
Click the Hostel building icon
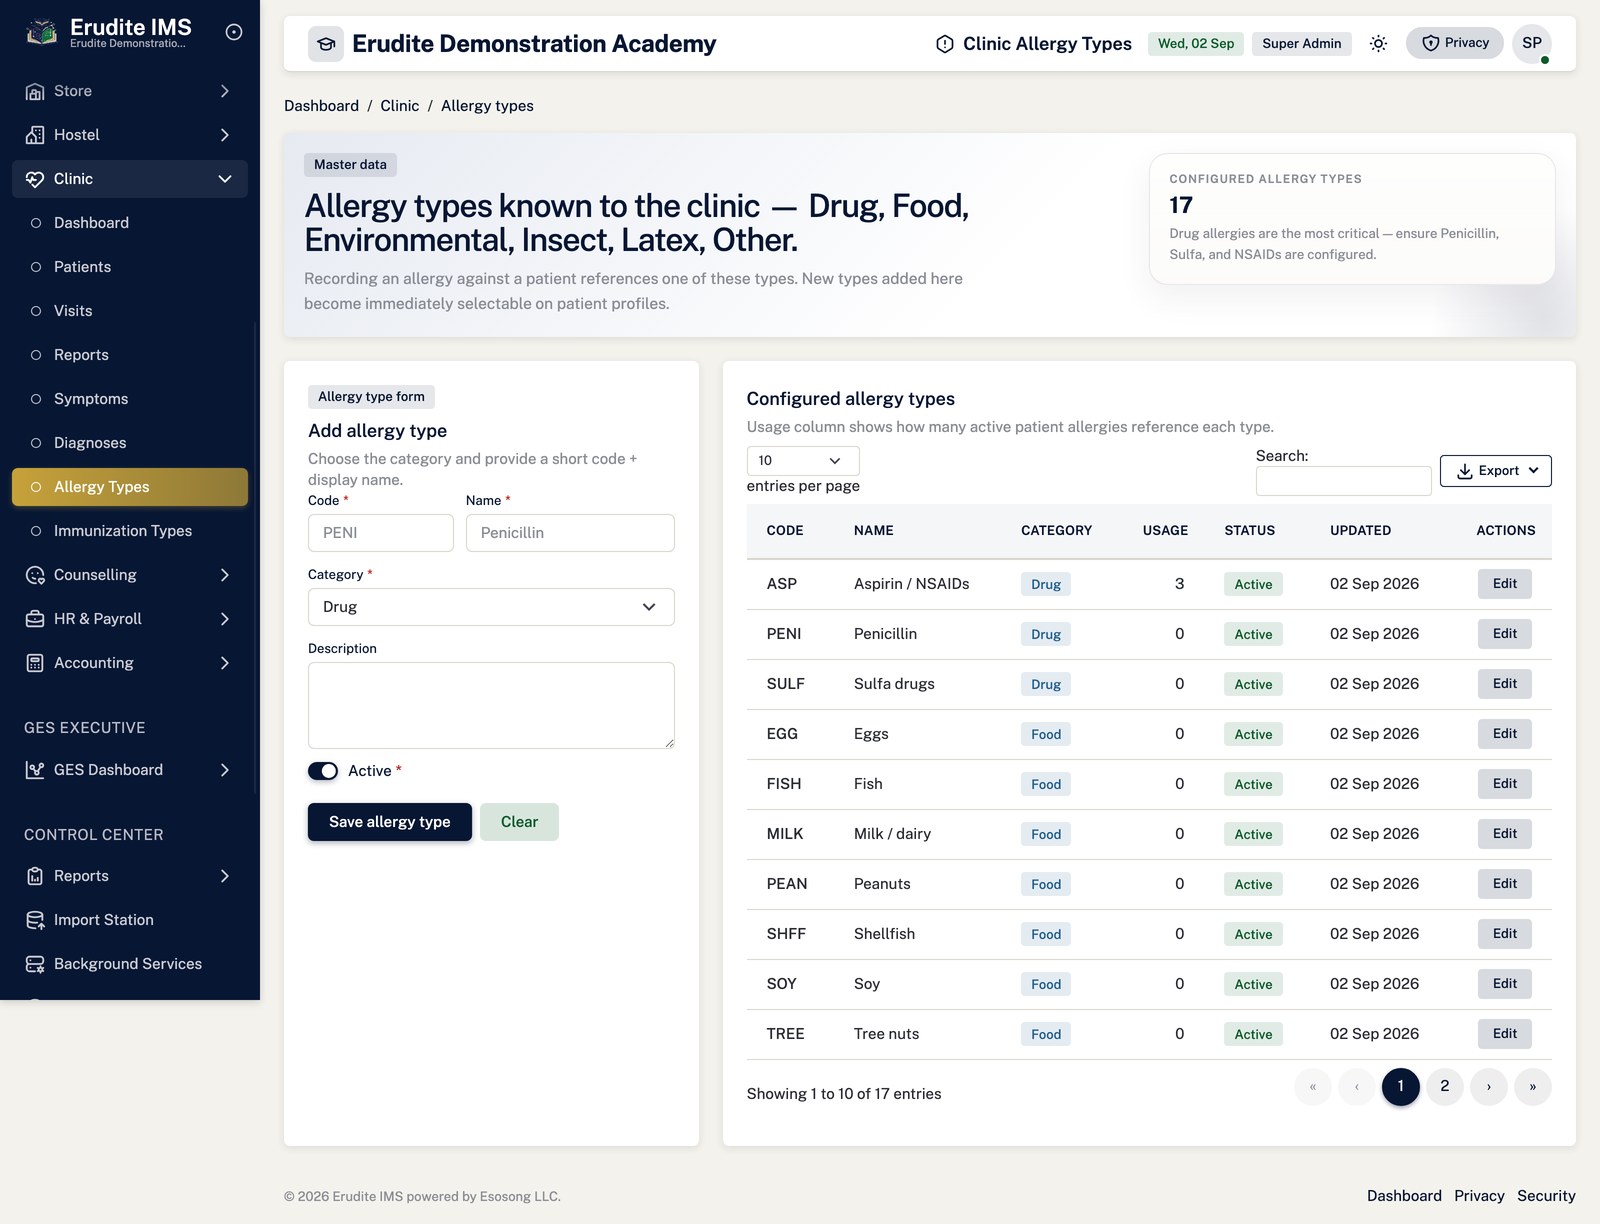coord(35,135)
